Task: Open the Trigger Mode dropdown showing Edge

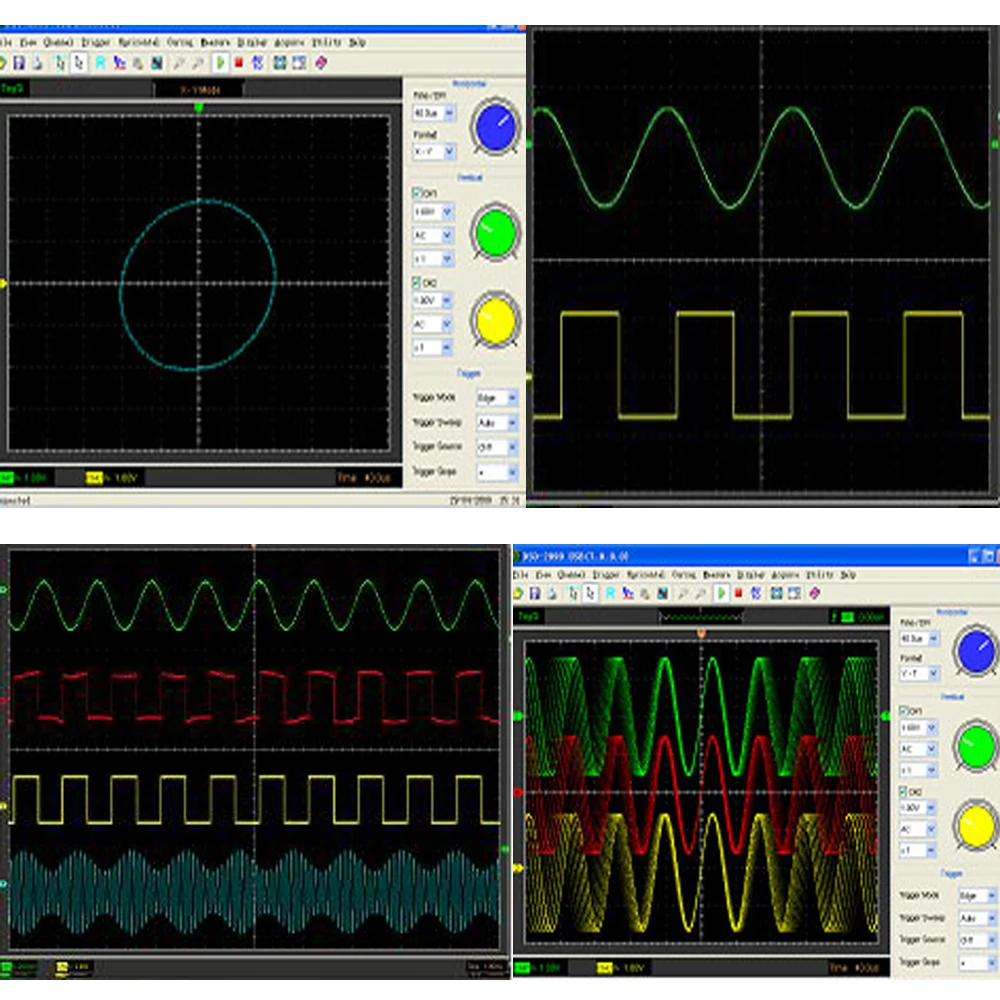Action: click(x=496, y=396)
